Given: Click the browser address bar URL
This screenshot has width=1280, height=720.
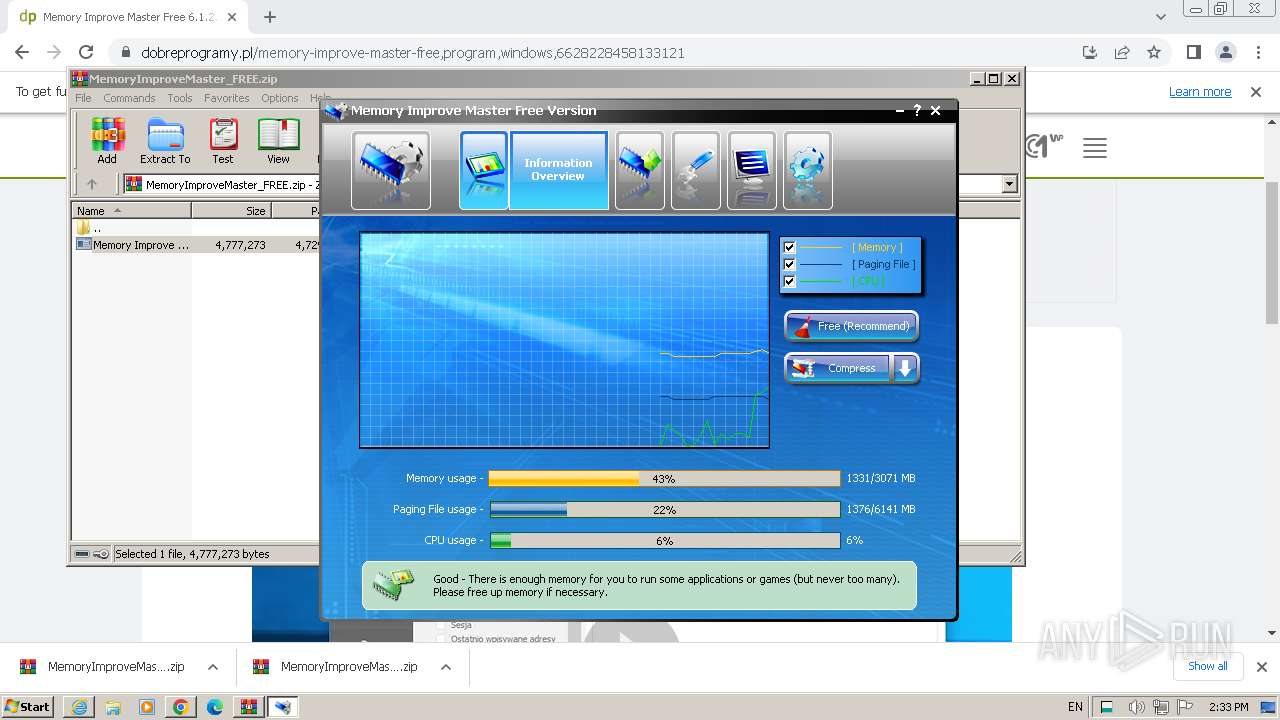Looking at the screenshot, I should click(x=412, y=52).
